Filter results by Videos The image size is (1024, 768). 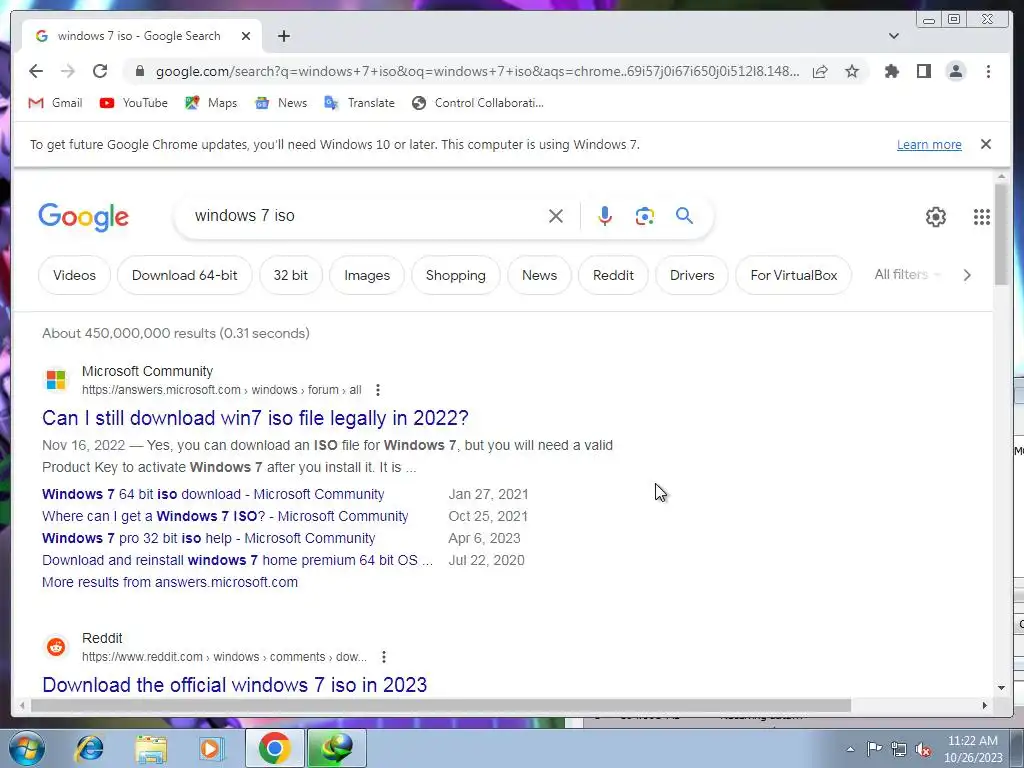coord(74,276)
